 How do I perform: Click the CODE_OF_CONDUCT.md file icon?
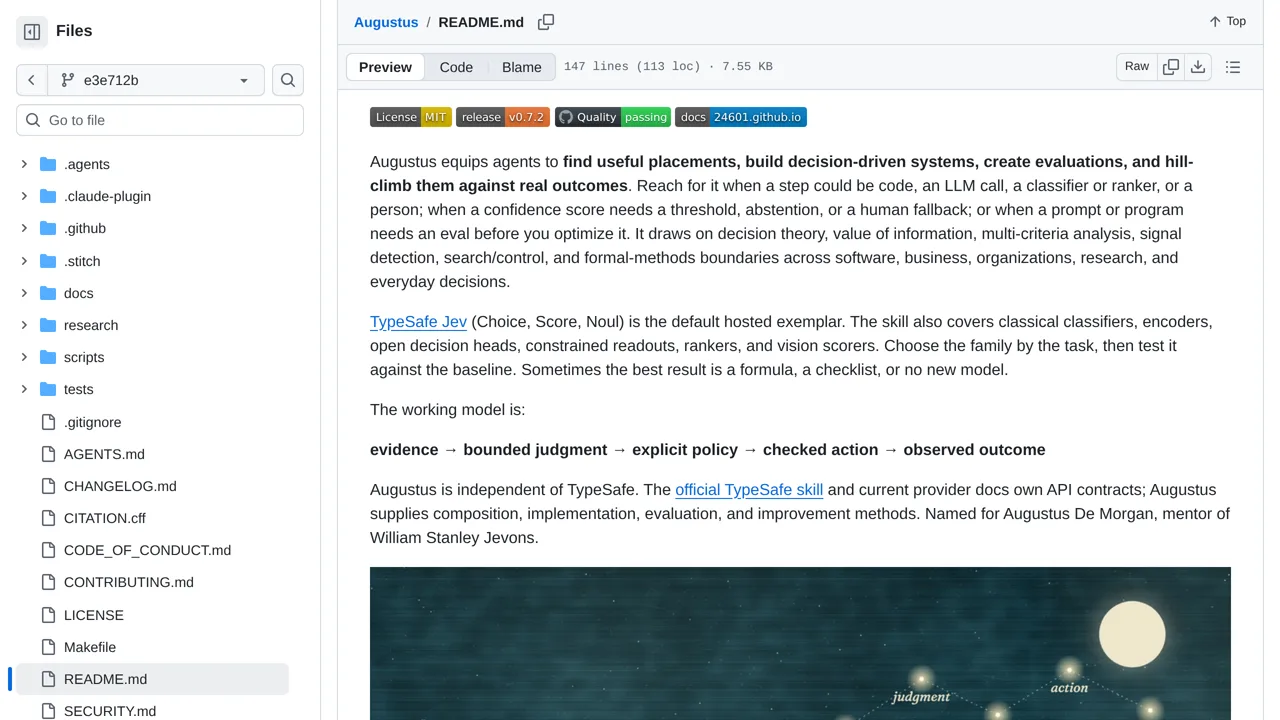point(48,550)
